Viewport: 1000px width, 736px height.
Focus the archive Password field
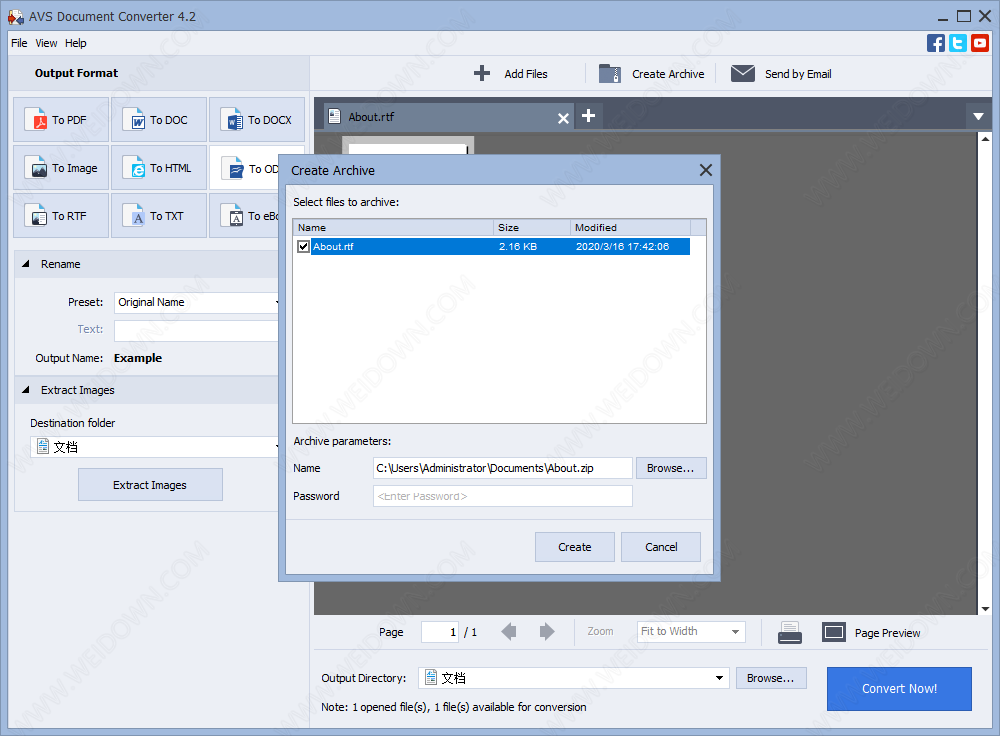pos(503,496)
